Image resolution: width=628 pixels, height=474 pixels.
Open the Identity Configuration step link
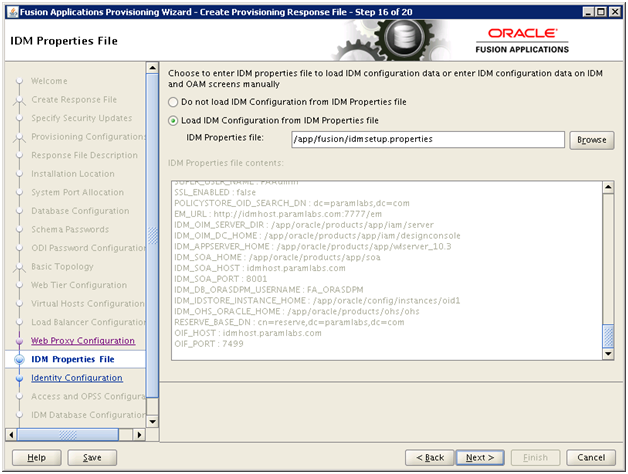coord(77,378)
